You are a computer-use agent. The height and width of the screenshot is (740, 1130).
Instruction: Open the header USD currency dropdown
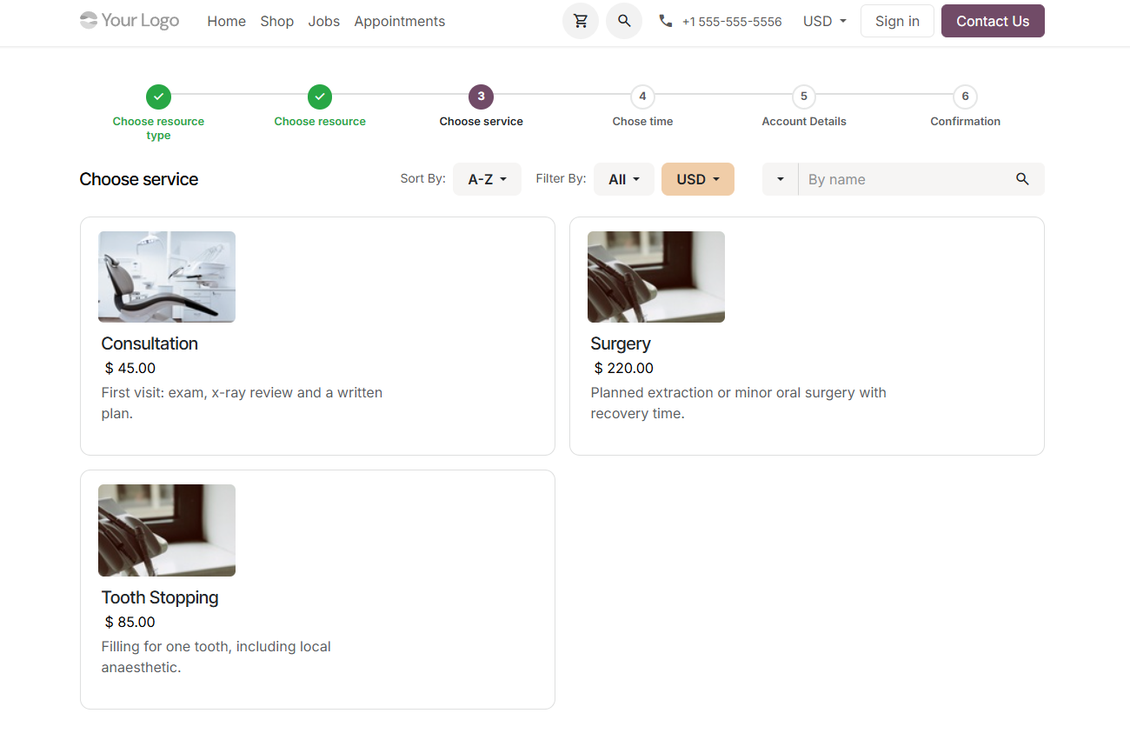824,21
